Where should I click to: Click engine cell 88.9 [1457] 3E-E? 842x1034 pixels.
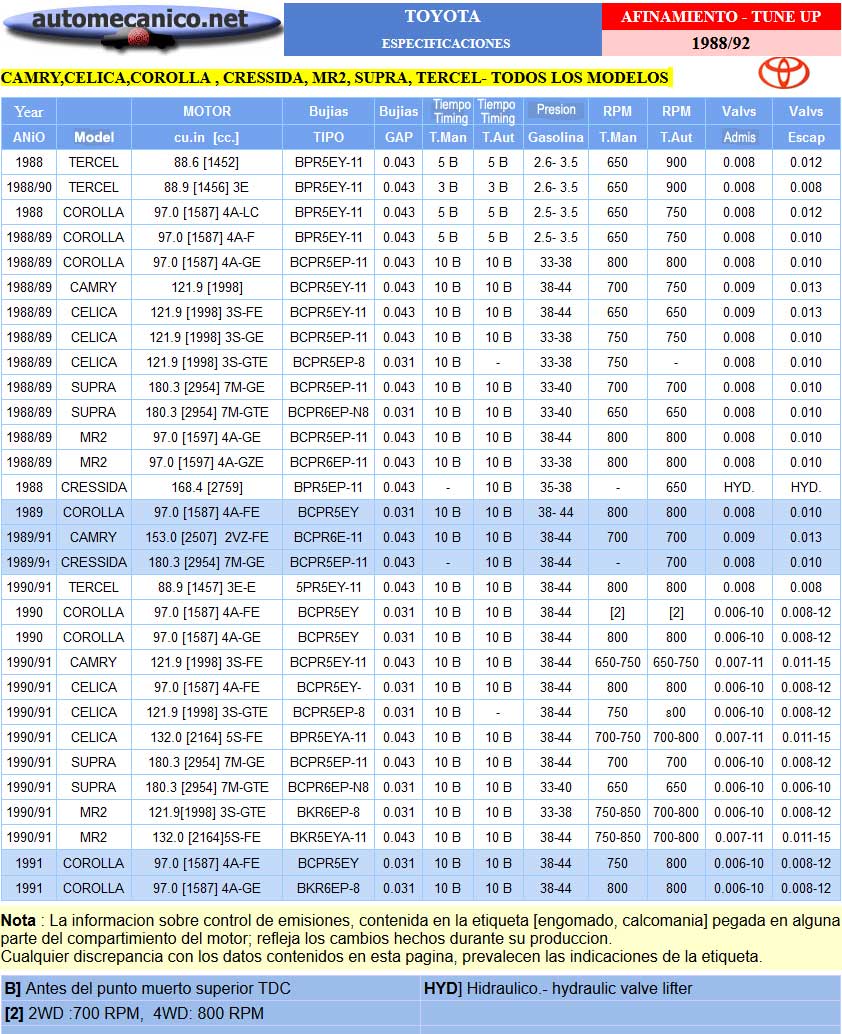tap(207, 587)
